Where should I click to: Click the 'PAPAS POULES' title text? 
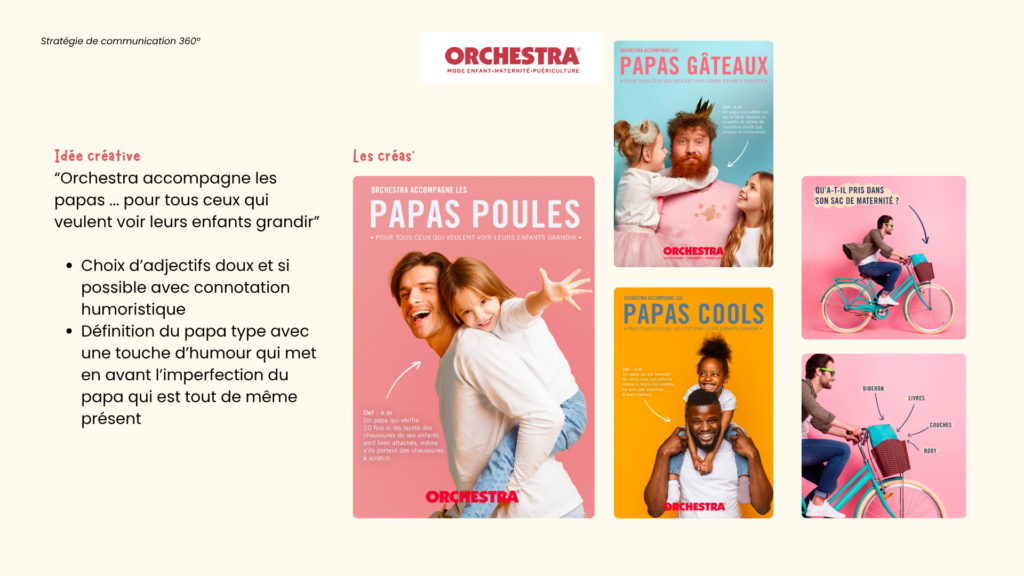pyautogui.click(x=475, y=214)
